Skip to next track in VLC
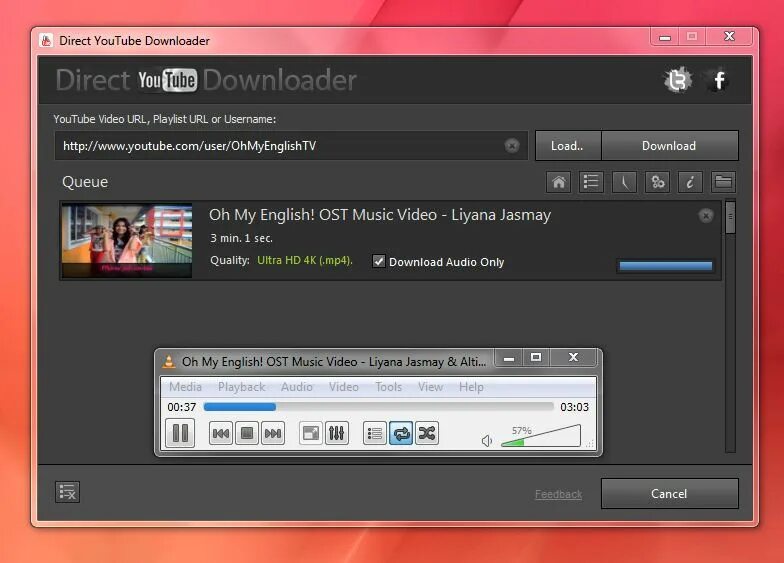784x563 pixels. point(272,433)
